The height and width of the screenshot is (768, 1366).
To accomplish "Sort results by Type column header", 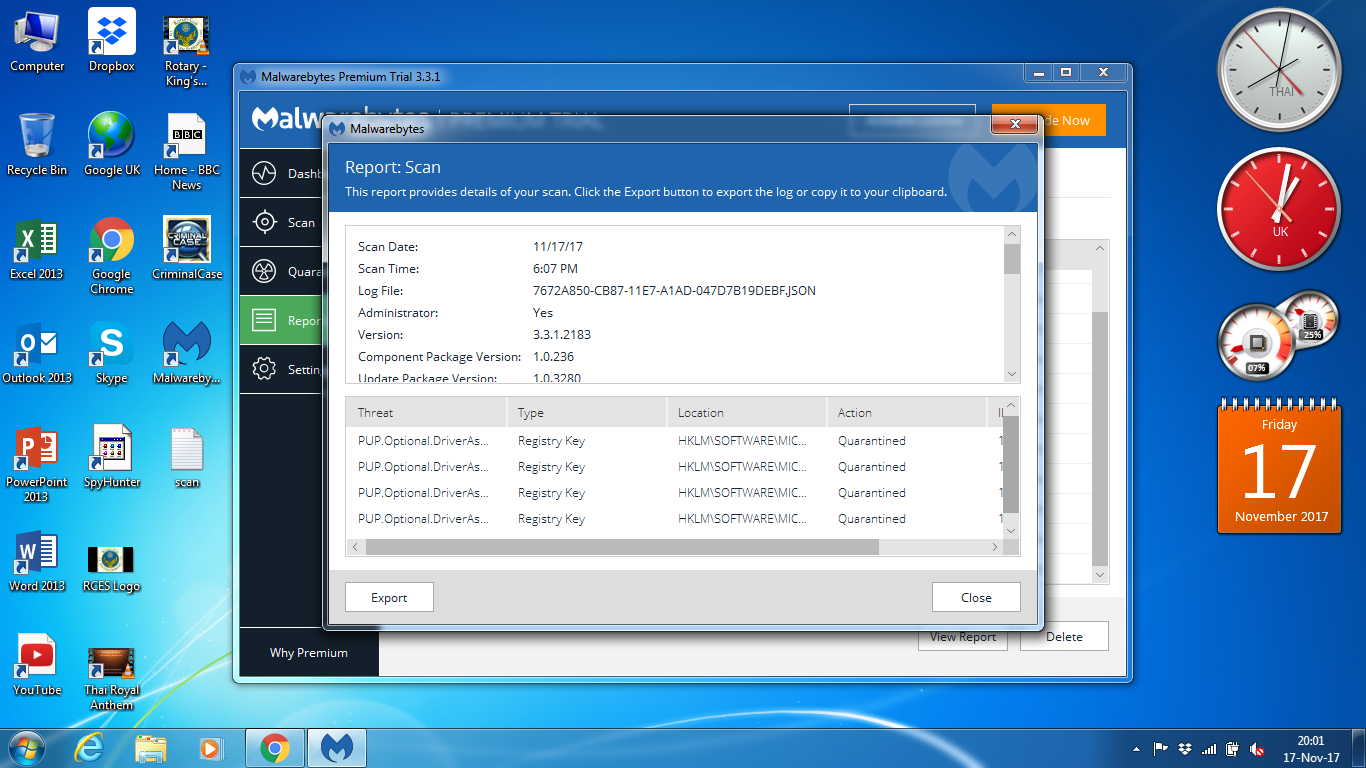I will point(586,412).
